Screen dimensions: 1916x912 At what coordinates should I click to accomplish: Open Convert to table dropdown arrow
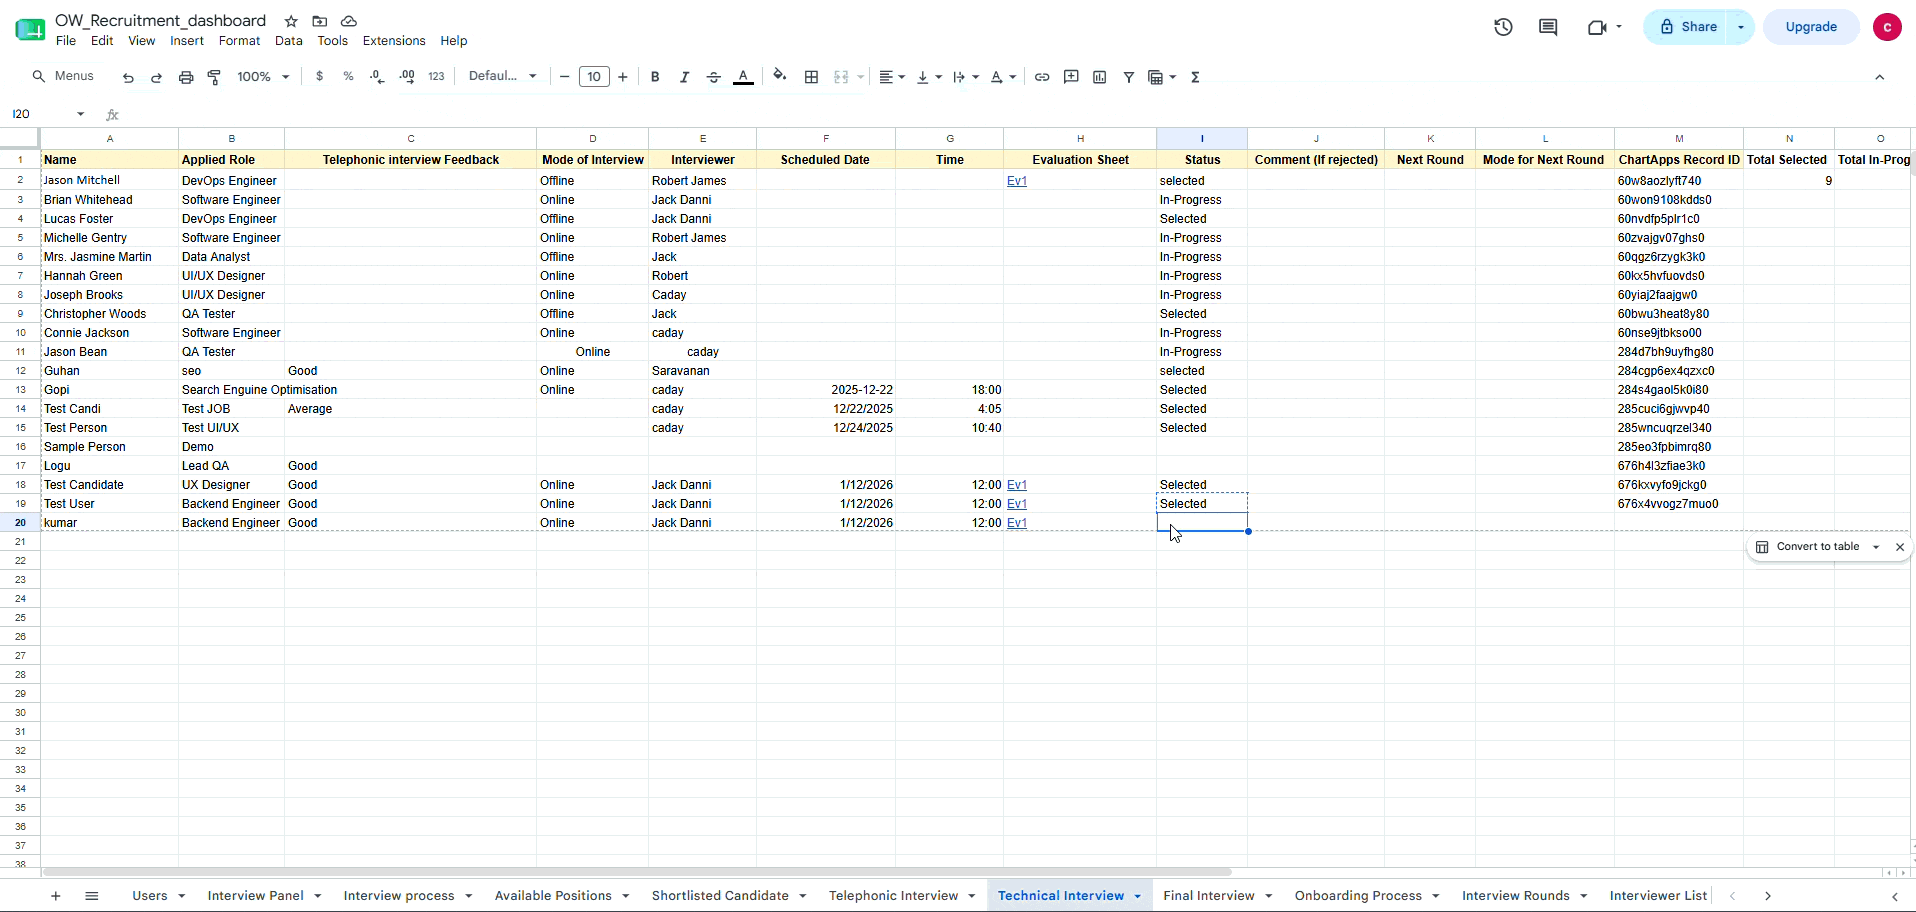click(1876, 547)
